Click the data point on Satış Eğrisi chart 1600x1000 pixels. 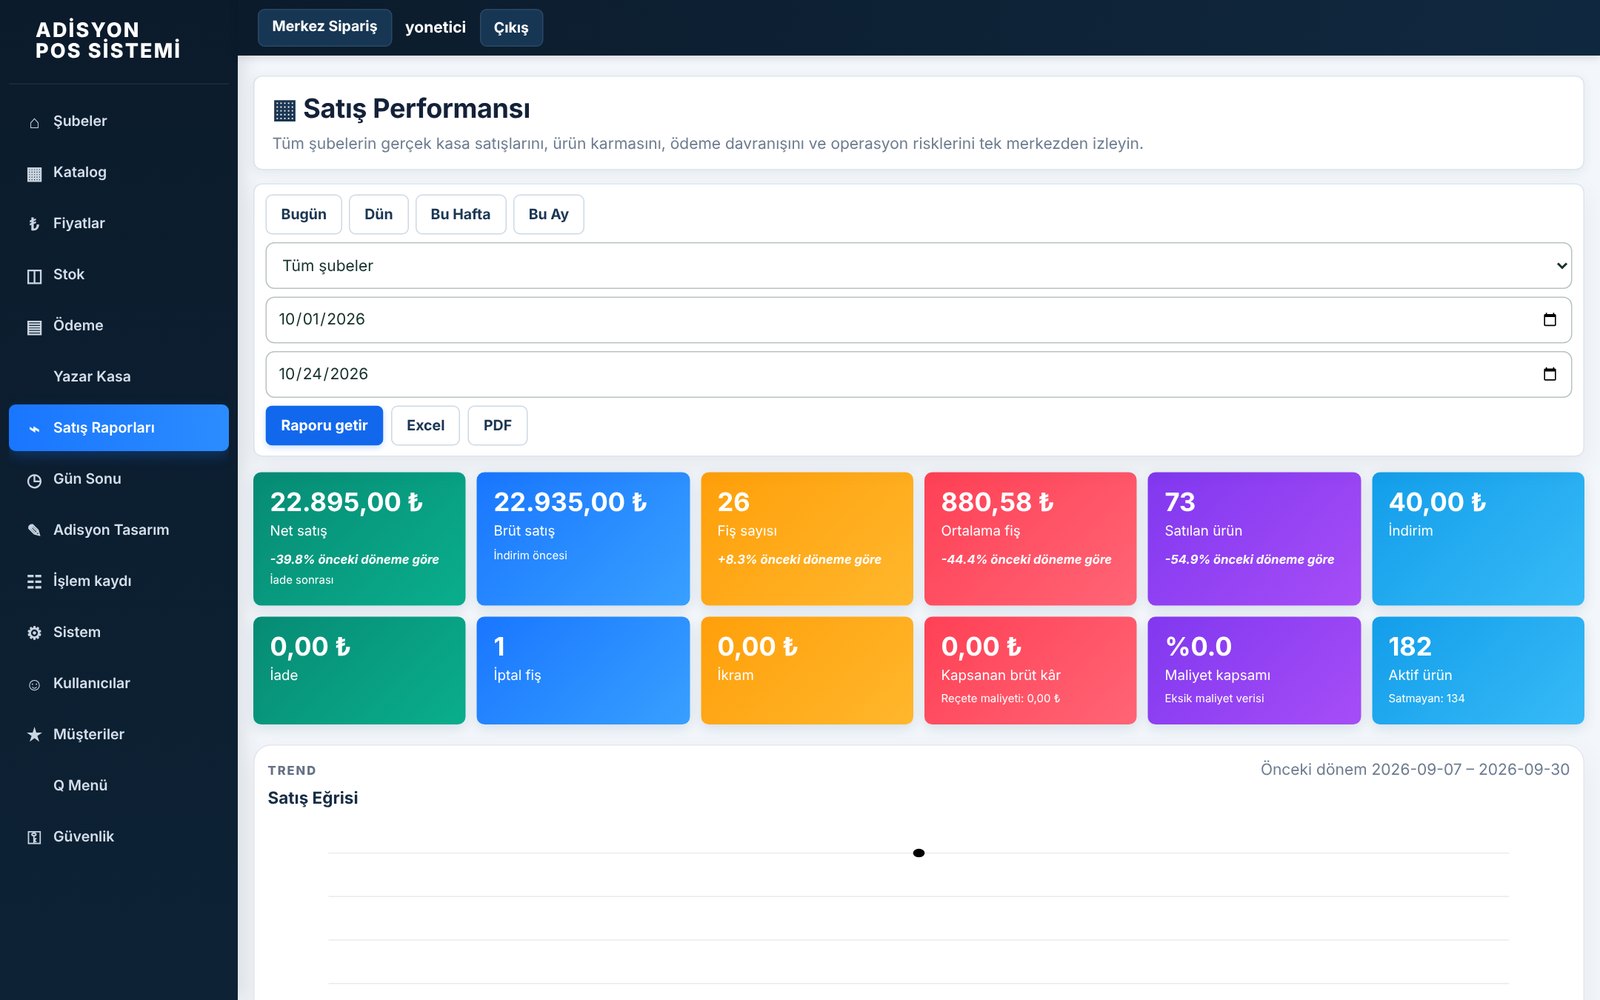pos(919,853)
